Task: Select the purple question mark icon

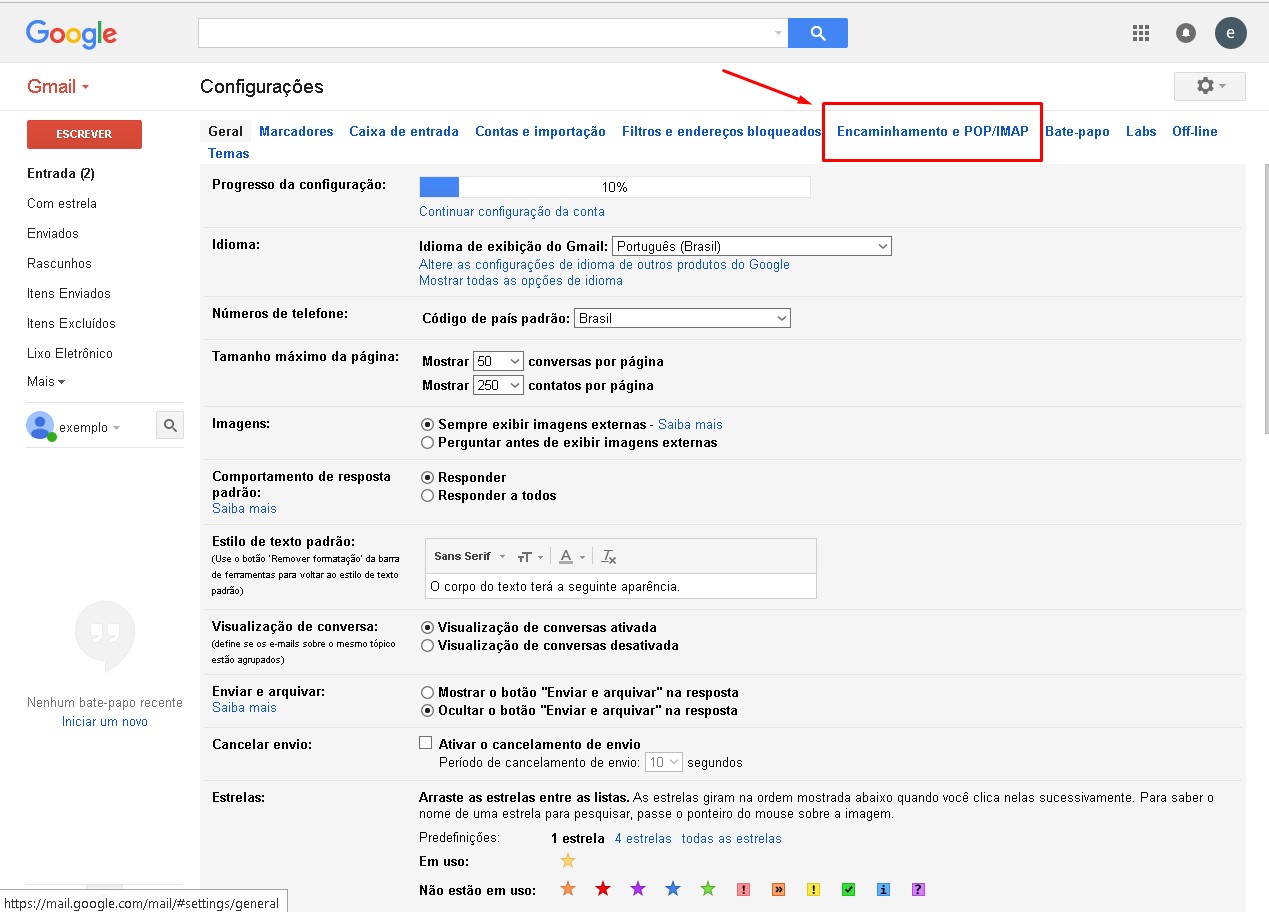Action: coord(918,889)
